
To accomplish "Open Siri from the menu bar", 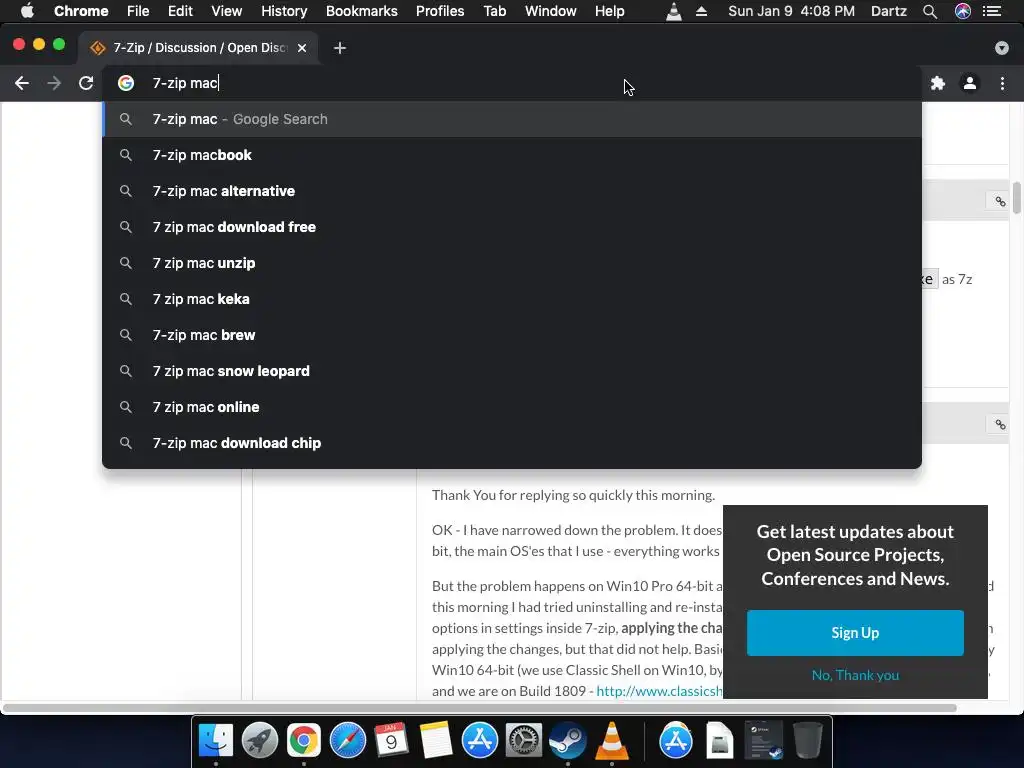I will coord(963,11).
